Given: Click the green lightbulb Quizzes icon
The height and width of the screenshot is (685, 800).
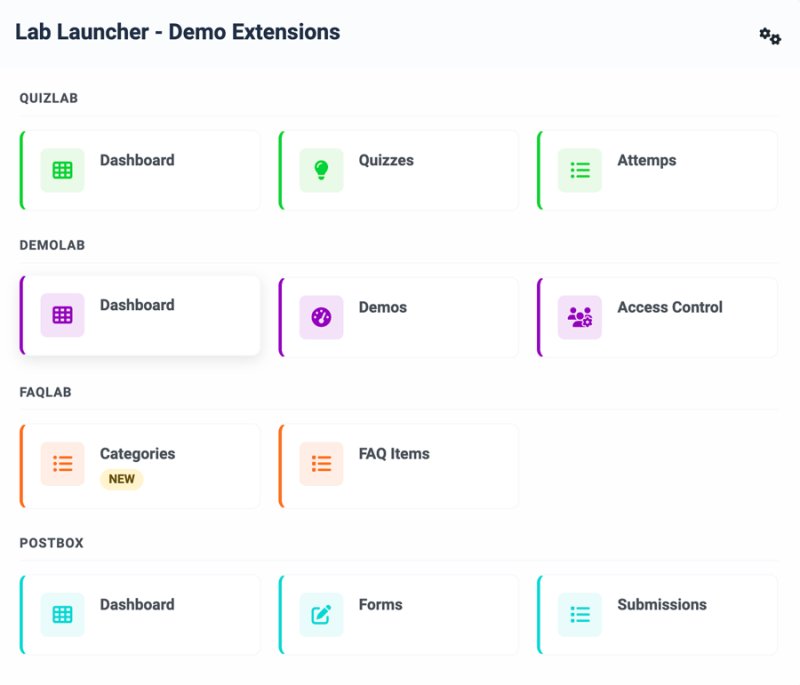Looking at the screenshot, I should 321,170.
